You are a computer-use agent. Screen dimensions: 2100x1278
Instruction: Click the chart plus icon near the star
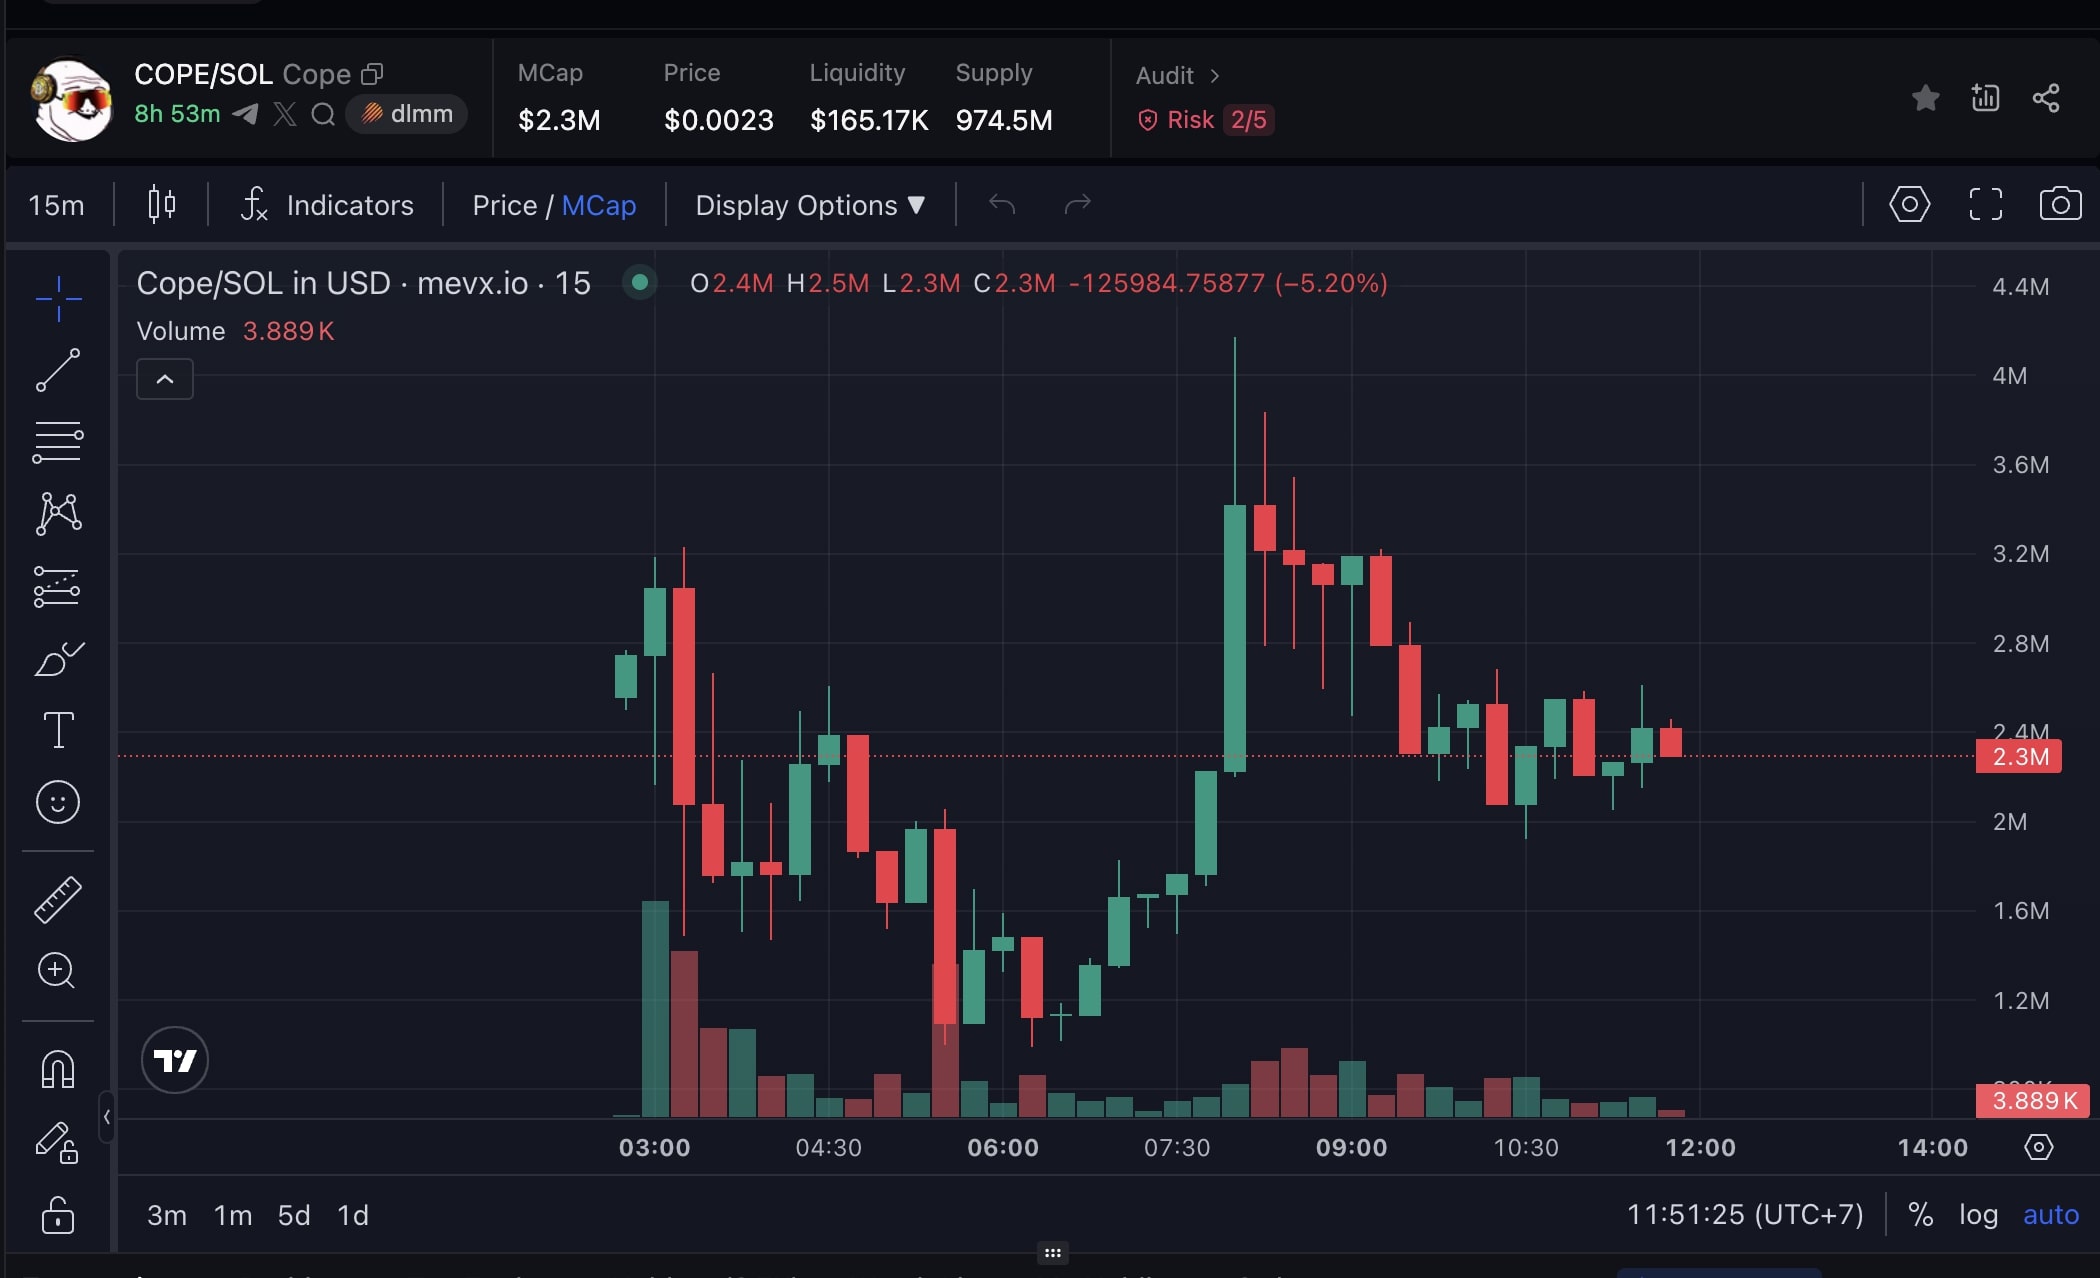coord(1985,98)
